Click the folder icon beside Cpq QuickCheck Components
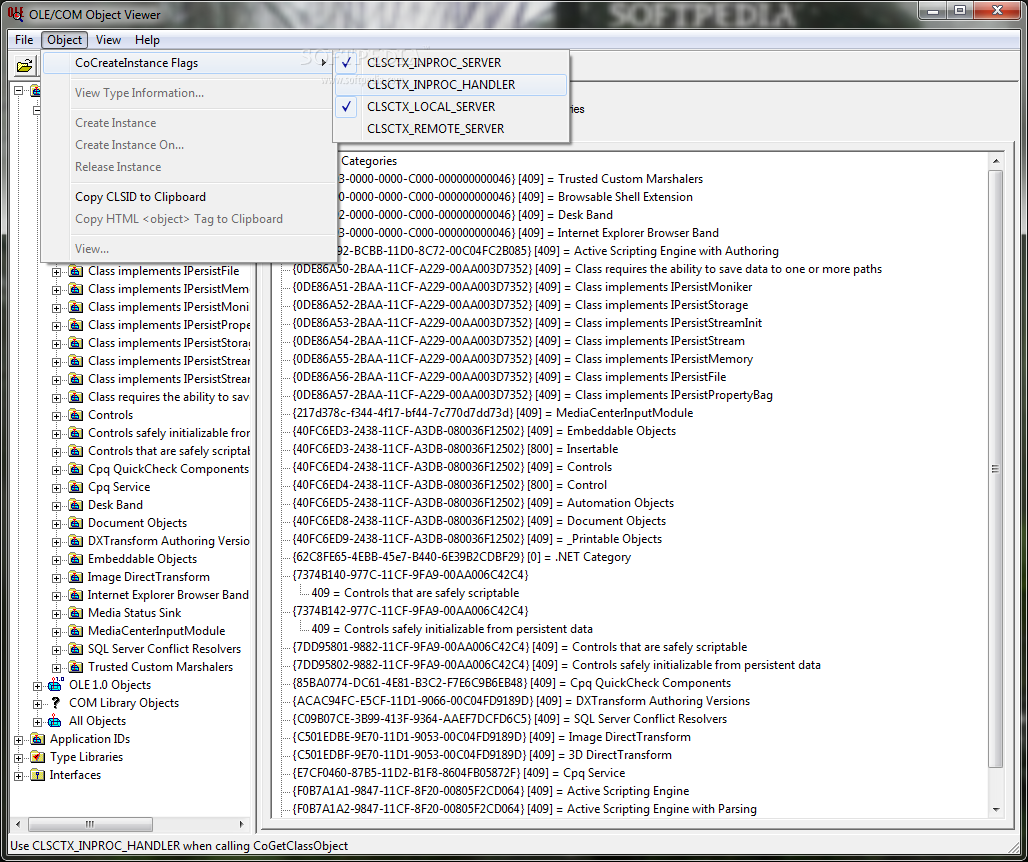This screenshot has width=1028, height=862. coord(76,469)
